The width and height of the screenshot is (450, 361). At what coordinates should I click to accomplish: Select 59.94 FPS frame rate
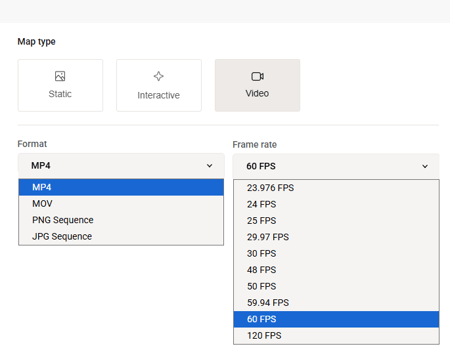click(336, 303)
